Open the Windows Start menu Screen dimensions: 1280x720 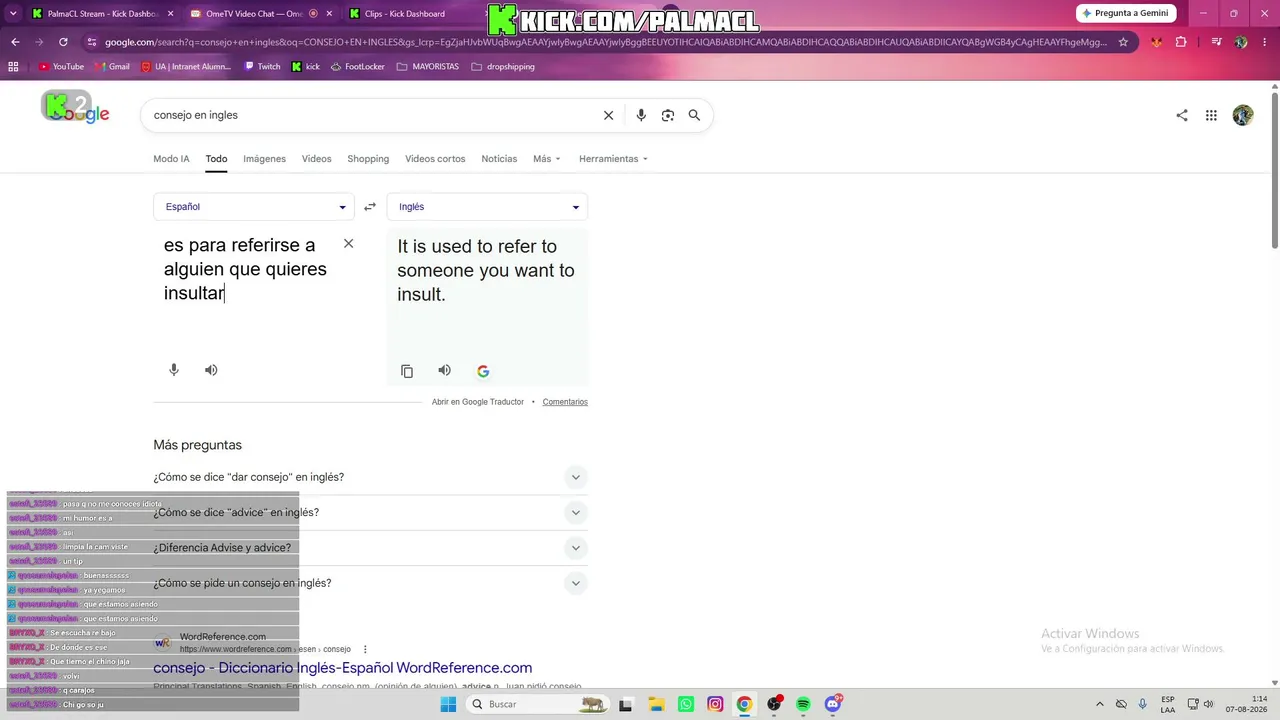pos(449,704)
